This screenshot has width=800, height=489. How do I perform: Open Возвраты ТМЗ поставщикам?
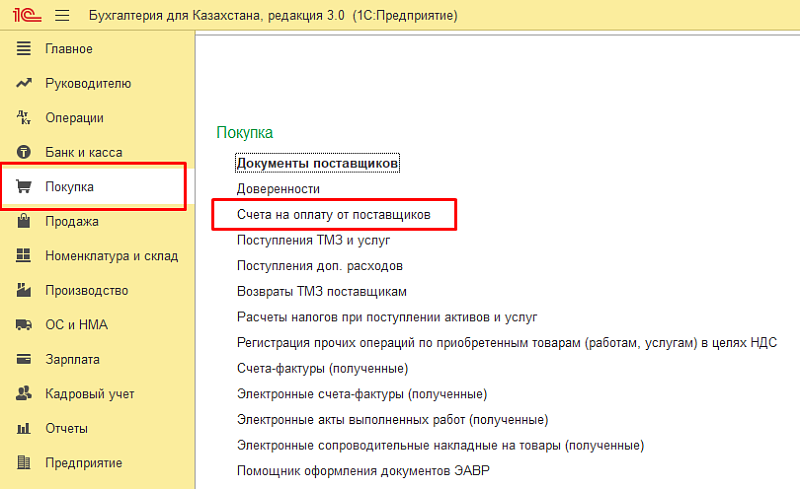pos(321,292)
